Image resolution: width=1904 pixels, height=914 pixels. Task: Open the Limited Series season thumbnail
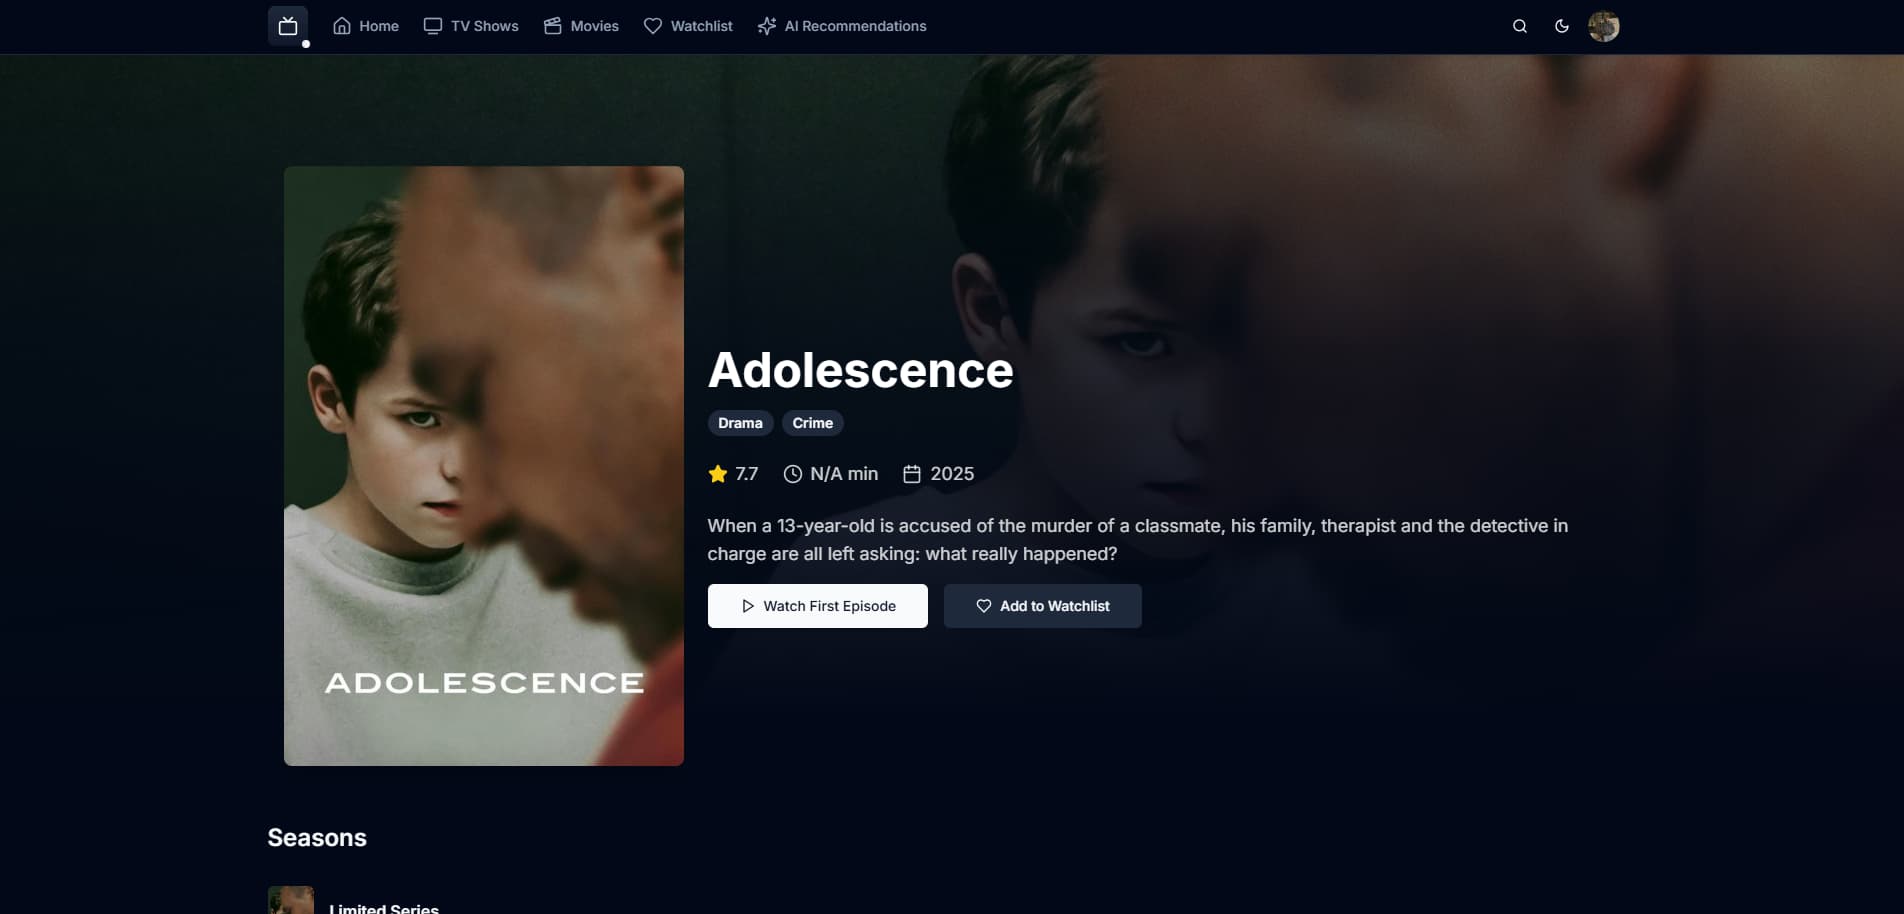tap(291, 900)
